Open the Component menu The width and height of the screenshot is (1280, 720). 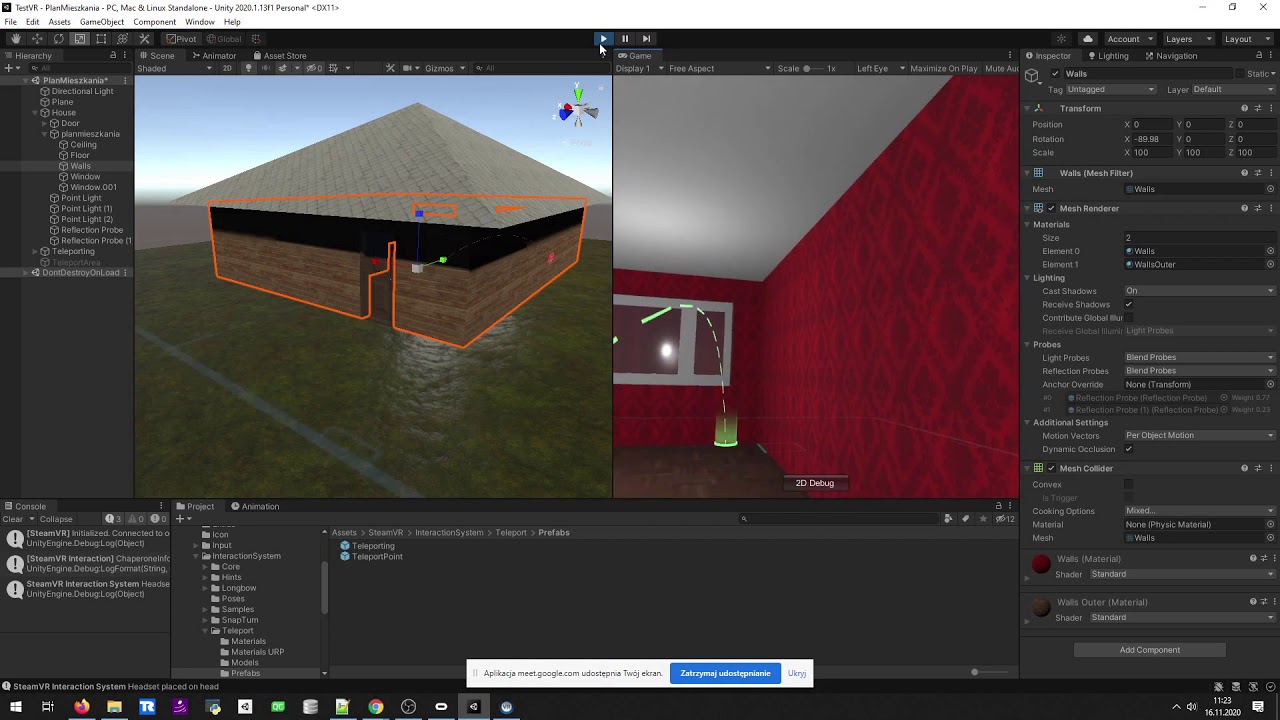pos(154,22)
